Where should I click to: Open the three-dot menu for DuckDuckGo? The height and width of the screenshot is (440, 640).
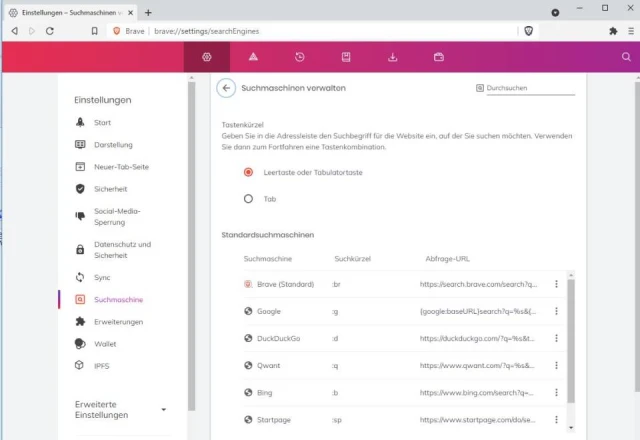556,338
